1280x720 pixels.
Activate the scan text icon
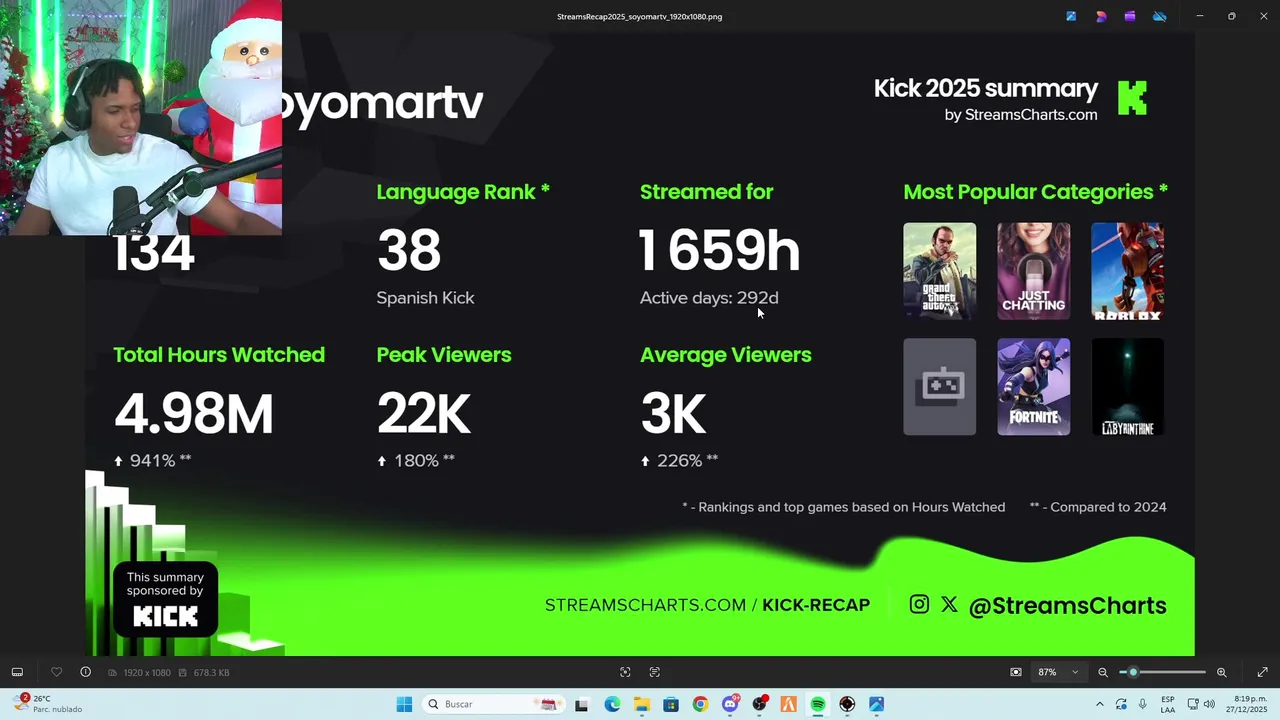(655, 672)
